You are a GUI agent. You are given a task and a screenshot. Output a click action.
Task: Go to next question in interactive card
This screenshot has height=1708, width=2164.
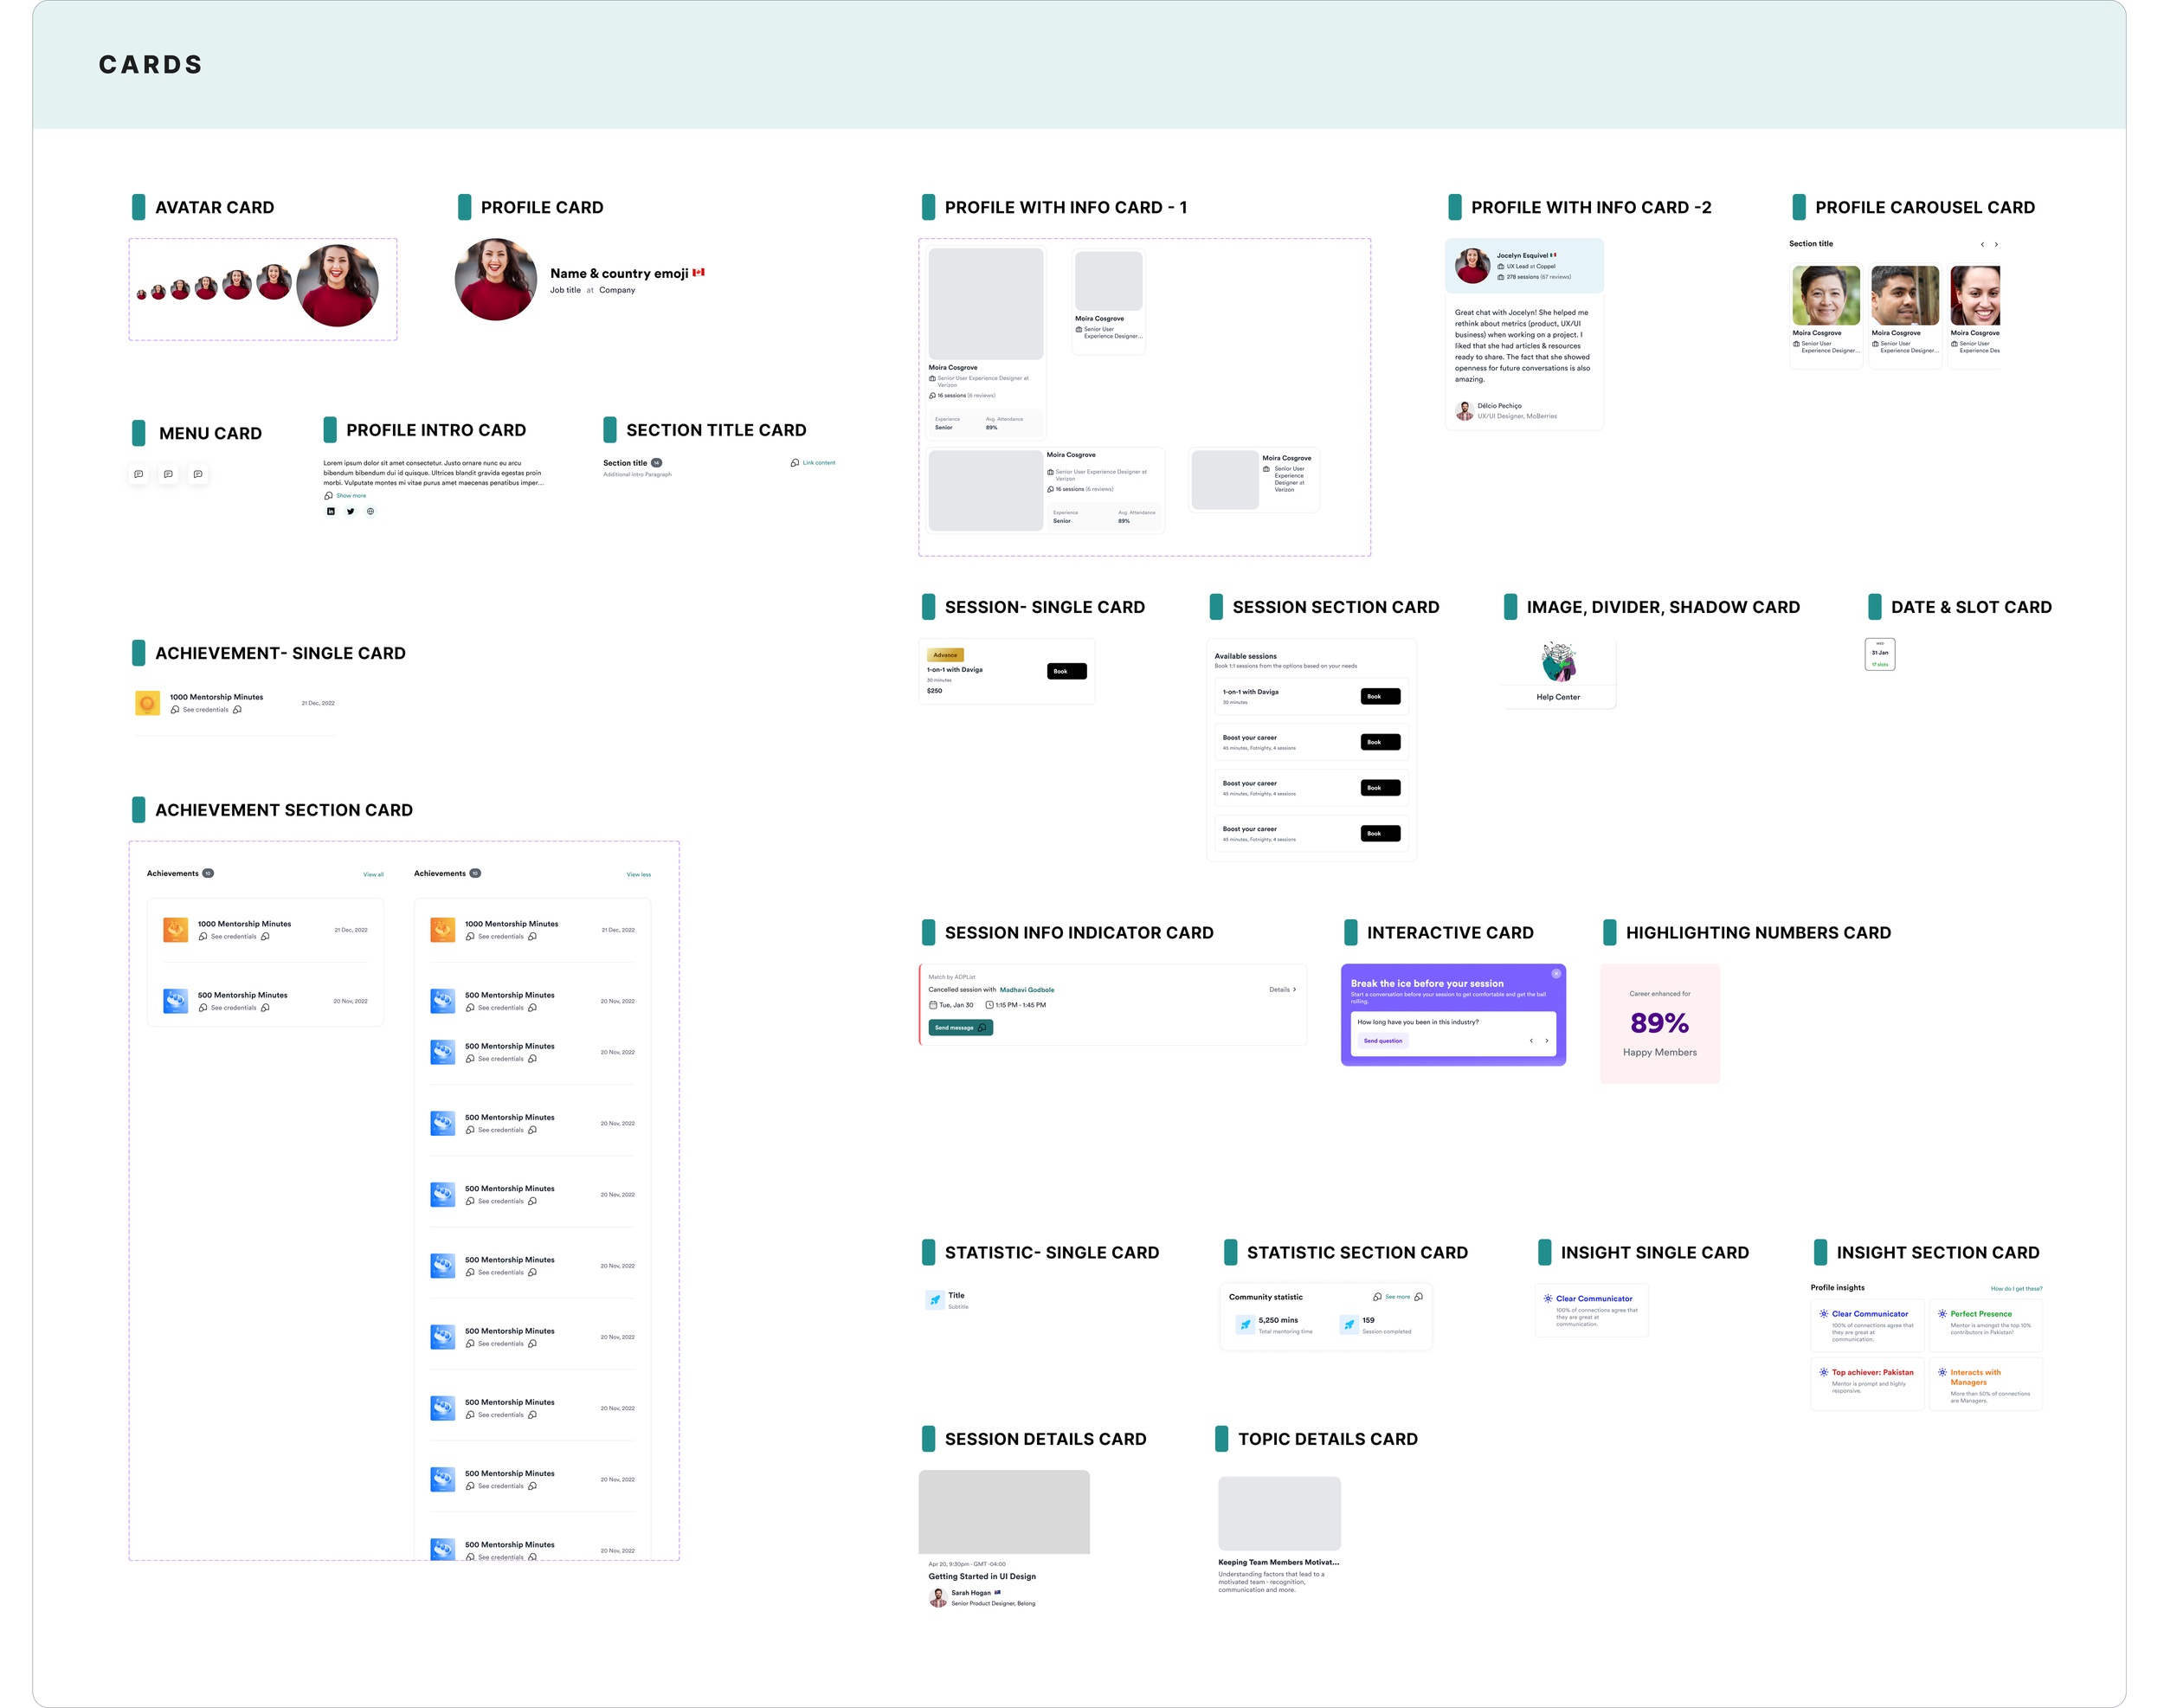(1546, 1040)
